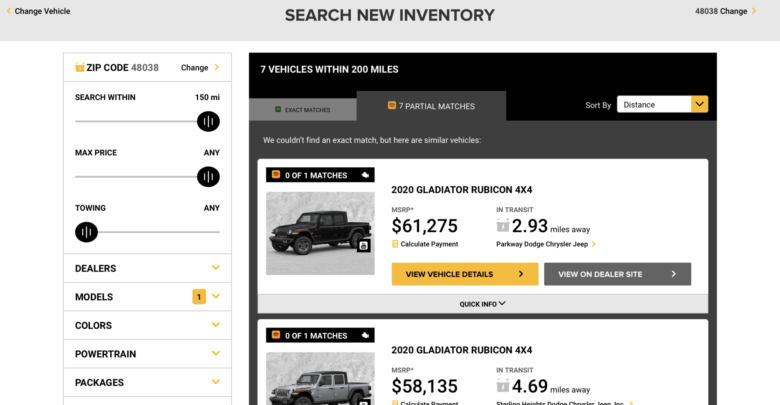The width and height of the screenshot is (780, 405).
Task: Click the 0 of 1 Matches badge on $58,135 Gladiator
Action: pyautogui.click(x=320, y=335)
